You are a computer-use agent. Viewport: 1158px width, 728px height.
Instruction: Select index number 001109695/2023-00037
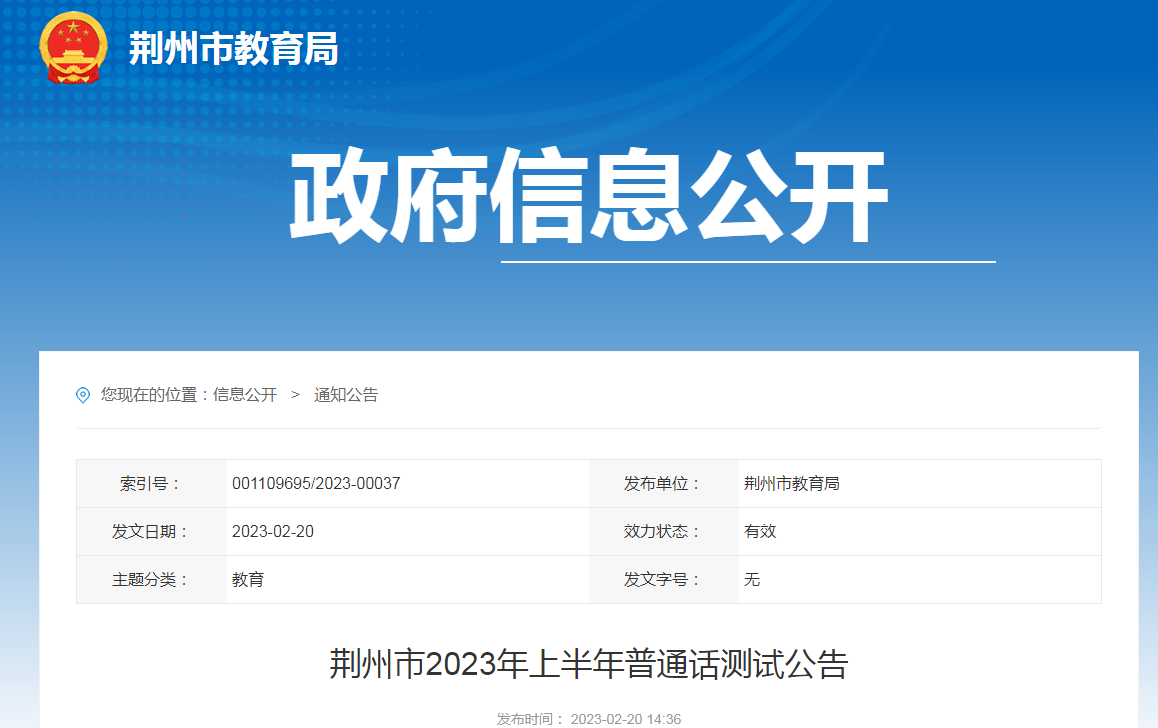point(316,484)
